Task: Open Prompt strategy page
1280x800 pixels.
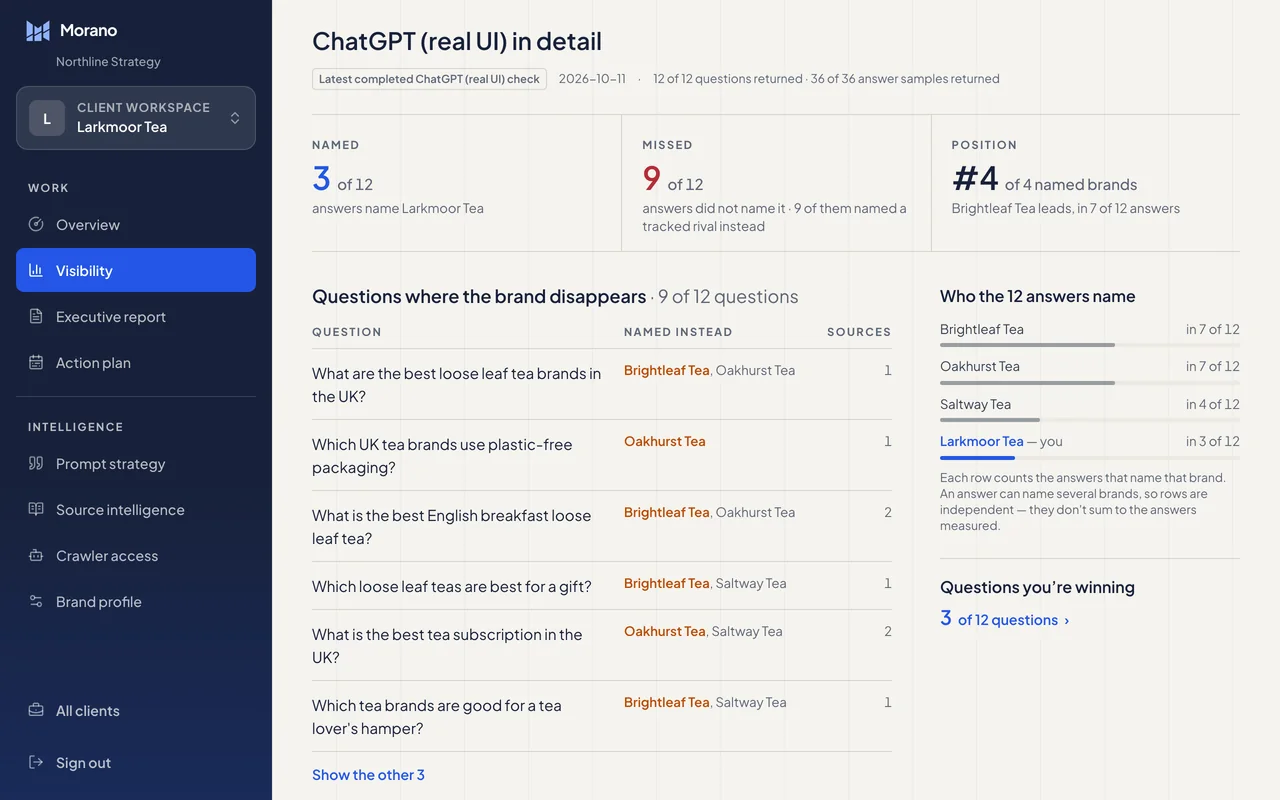Action: pos(136,463)
